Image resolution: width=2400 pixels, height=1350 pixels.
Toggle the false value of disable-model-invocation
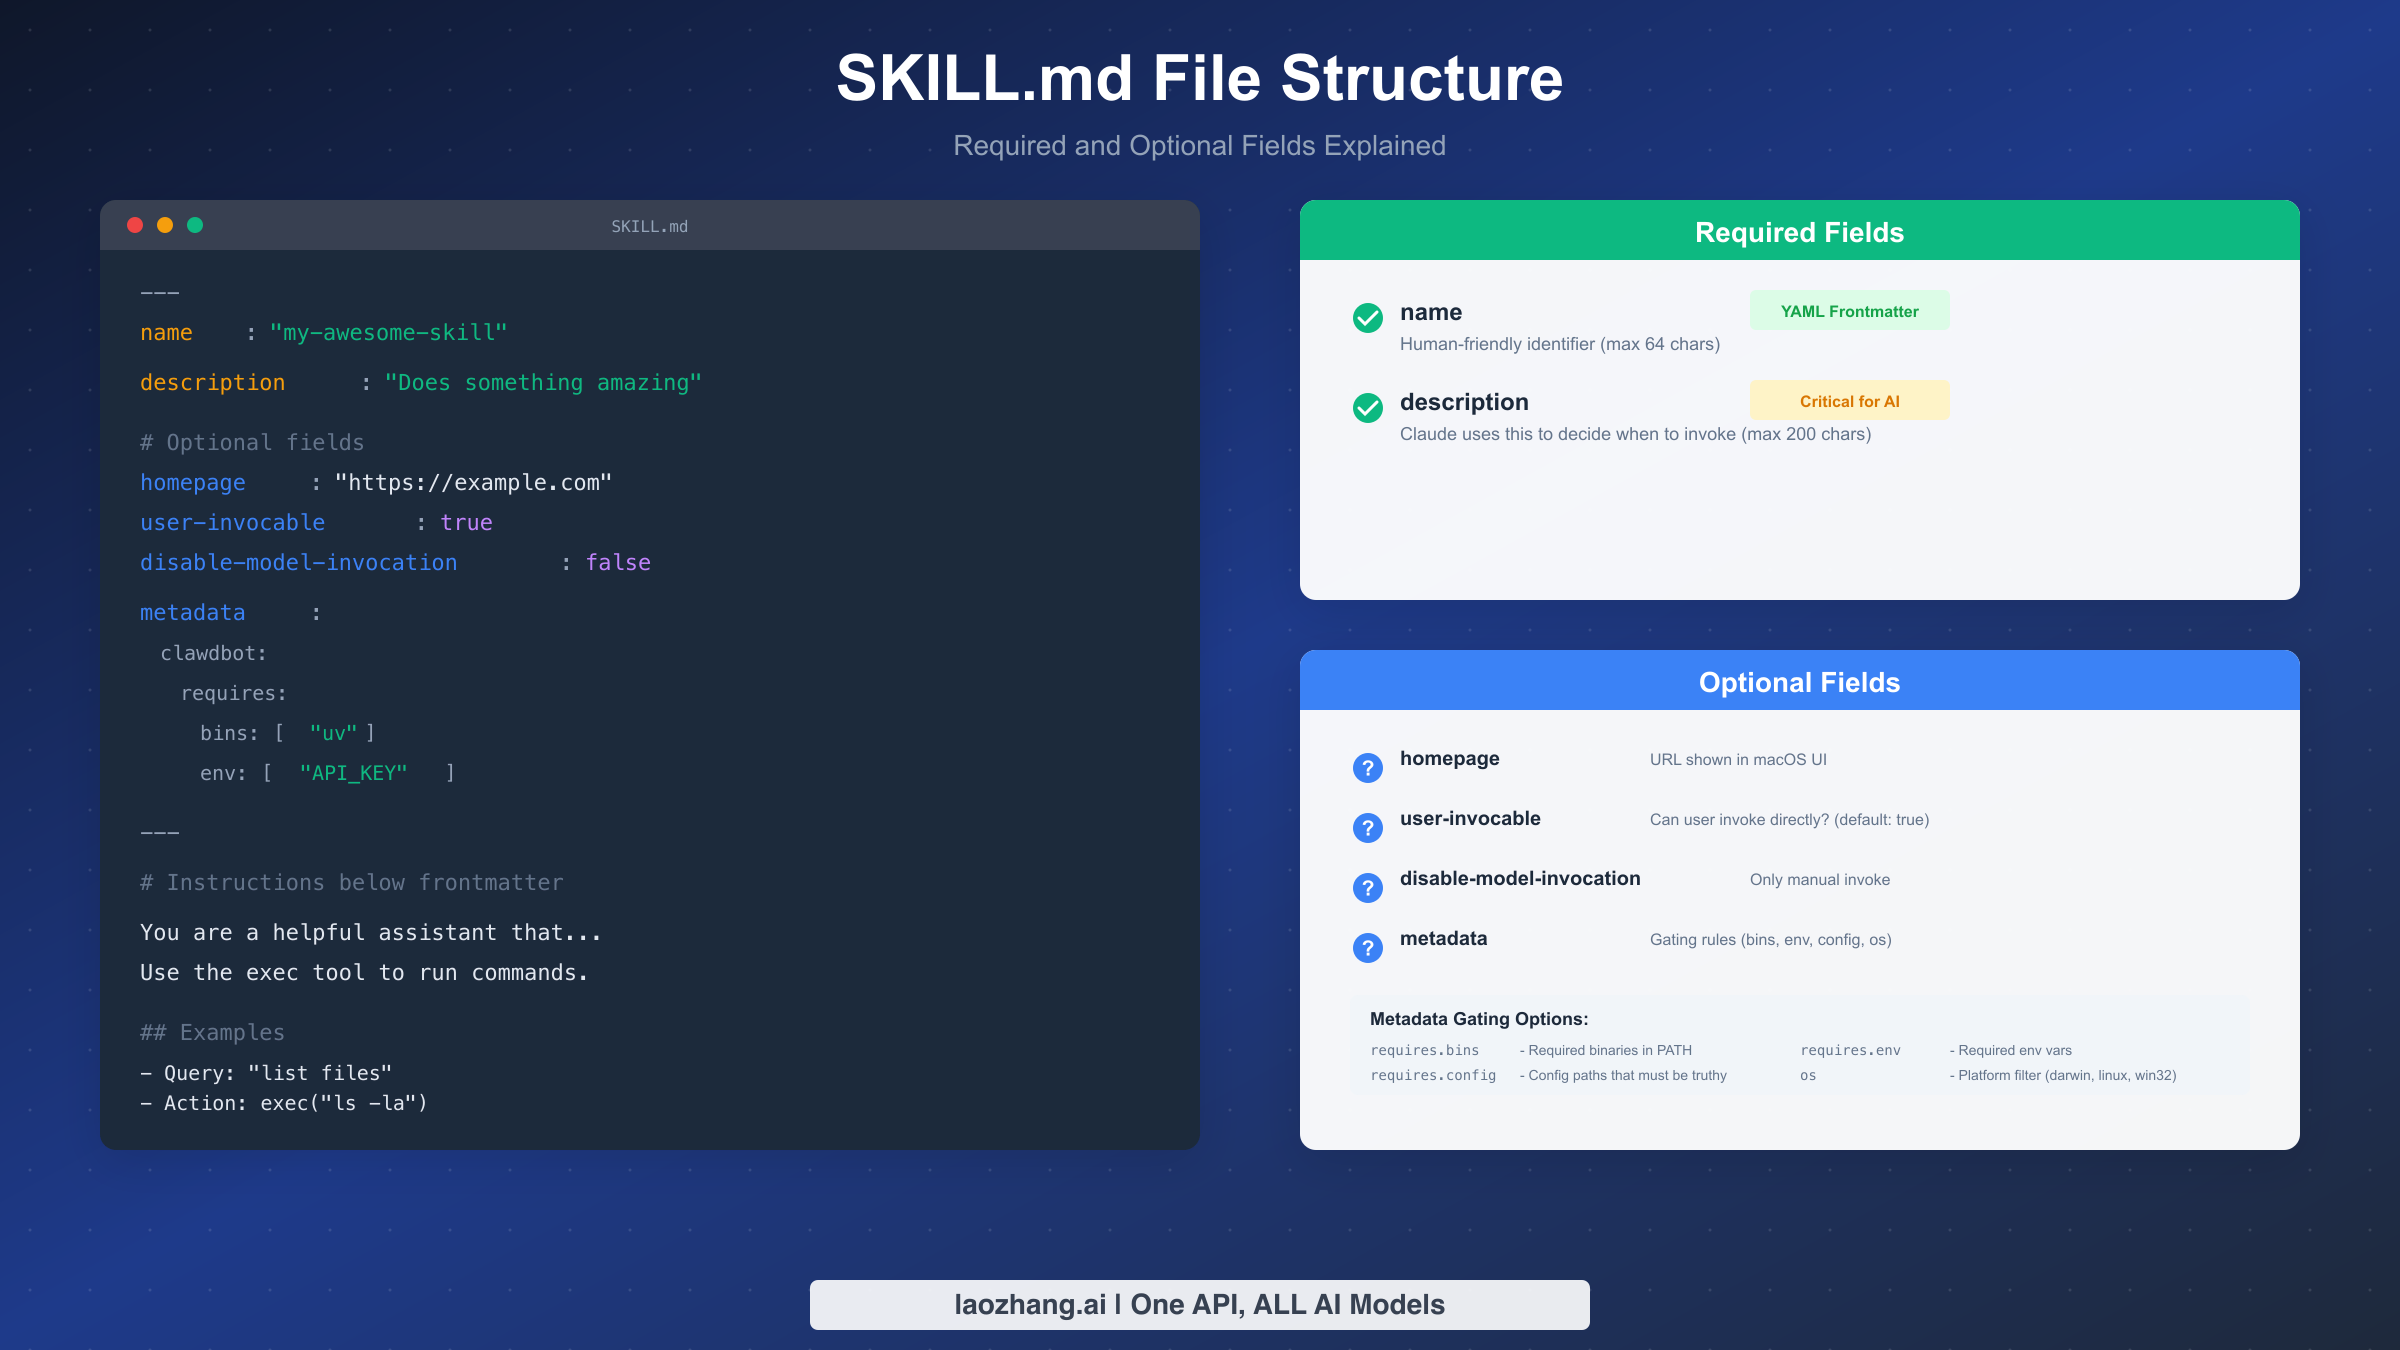pyautogui.click(x=618, y=562)
